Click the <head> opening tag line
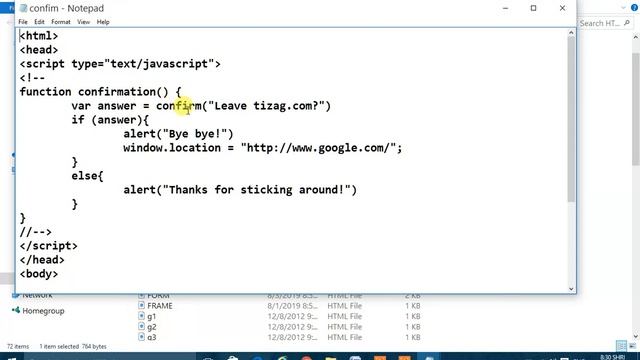 click(x=39, y=50)
